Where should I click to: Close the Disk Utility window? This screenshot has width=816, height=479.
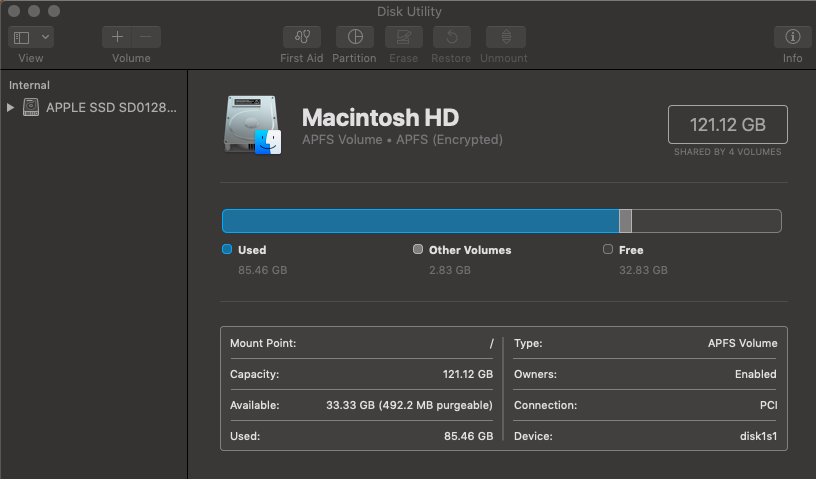pos(14,11)
